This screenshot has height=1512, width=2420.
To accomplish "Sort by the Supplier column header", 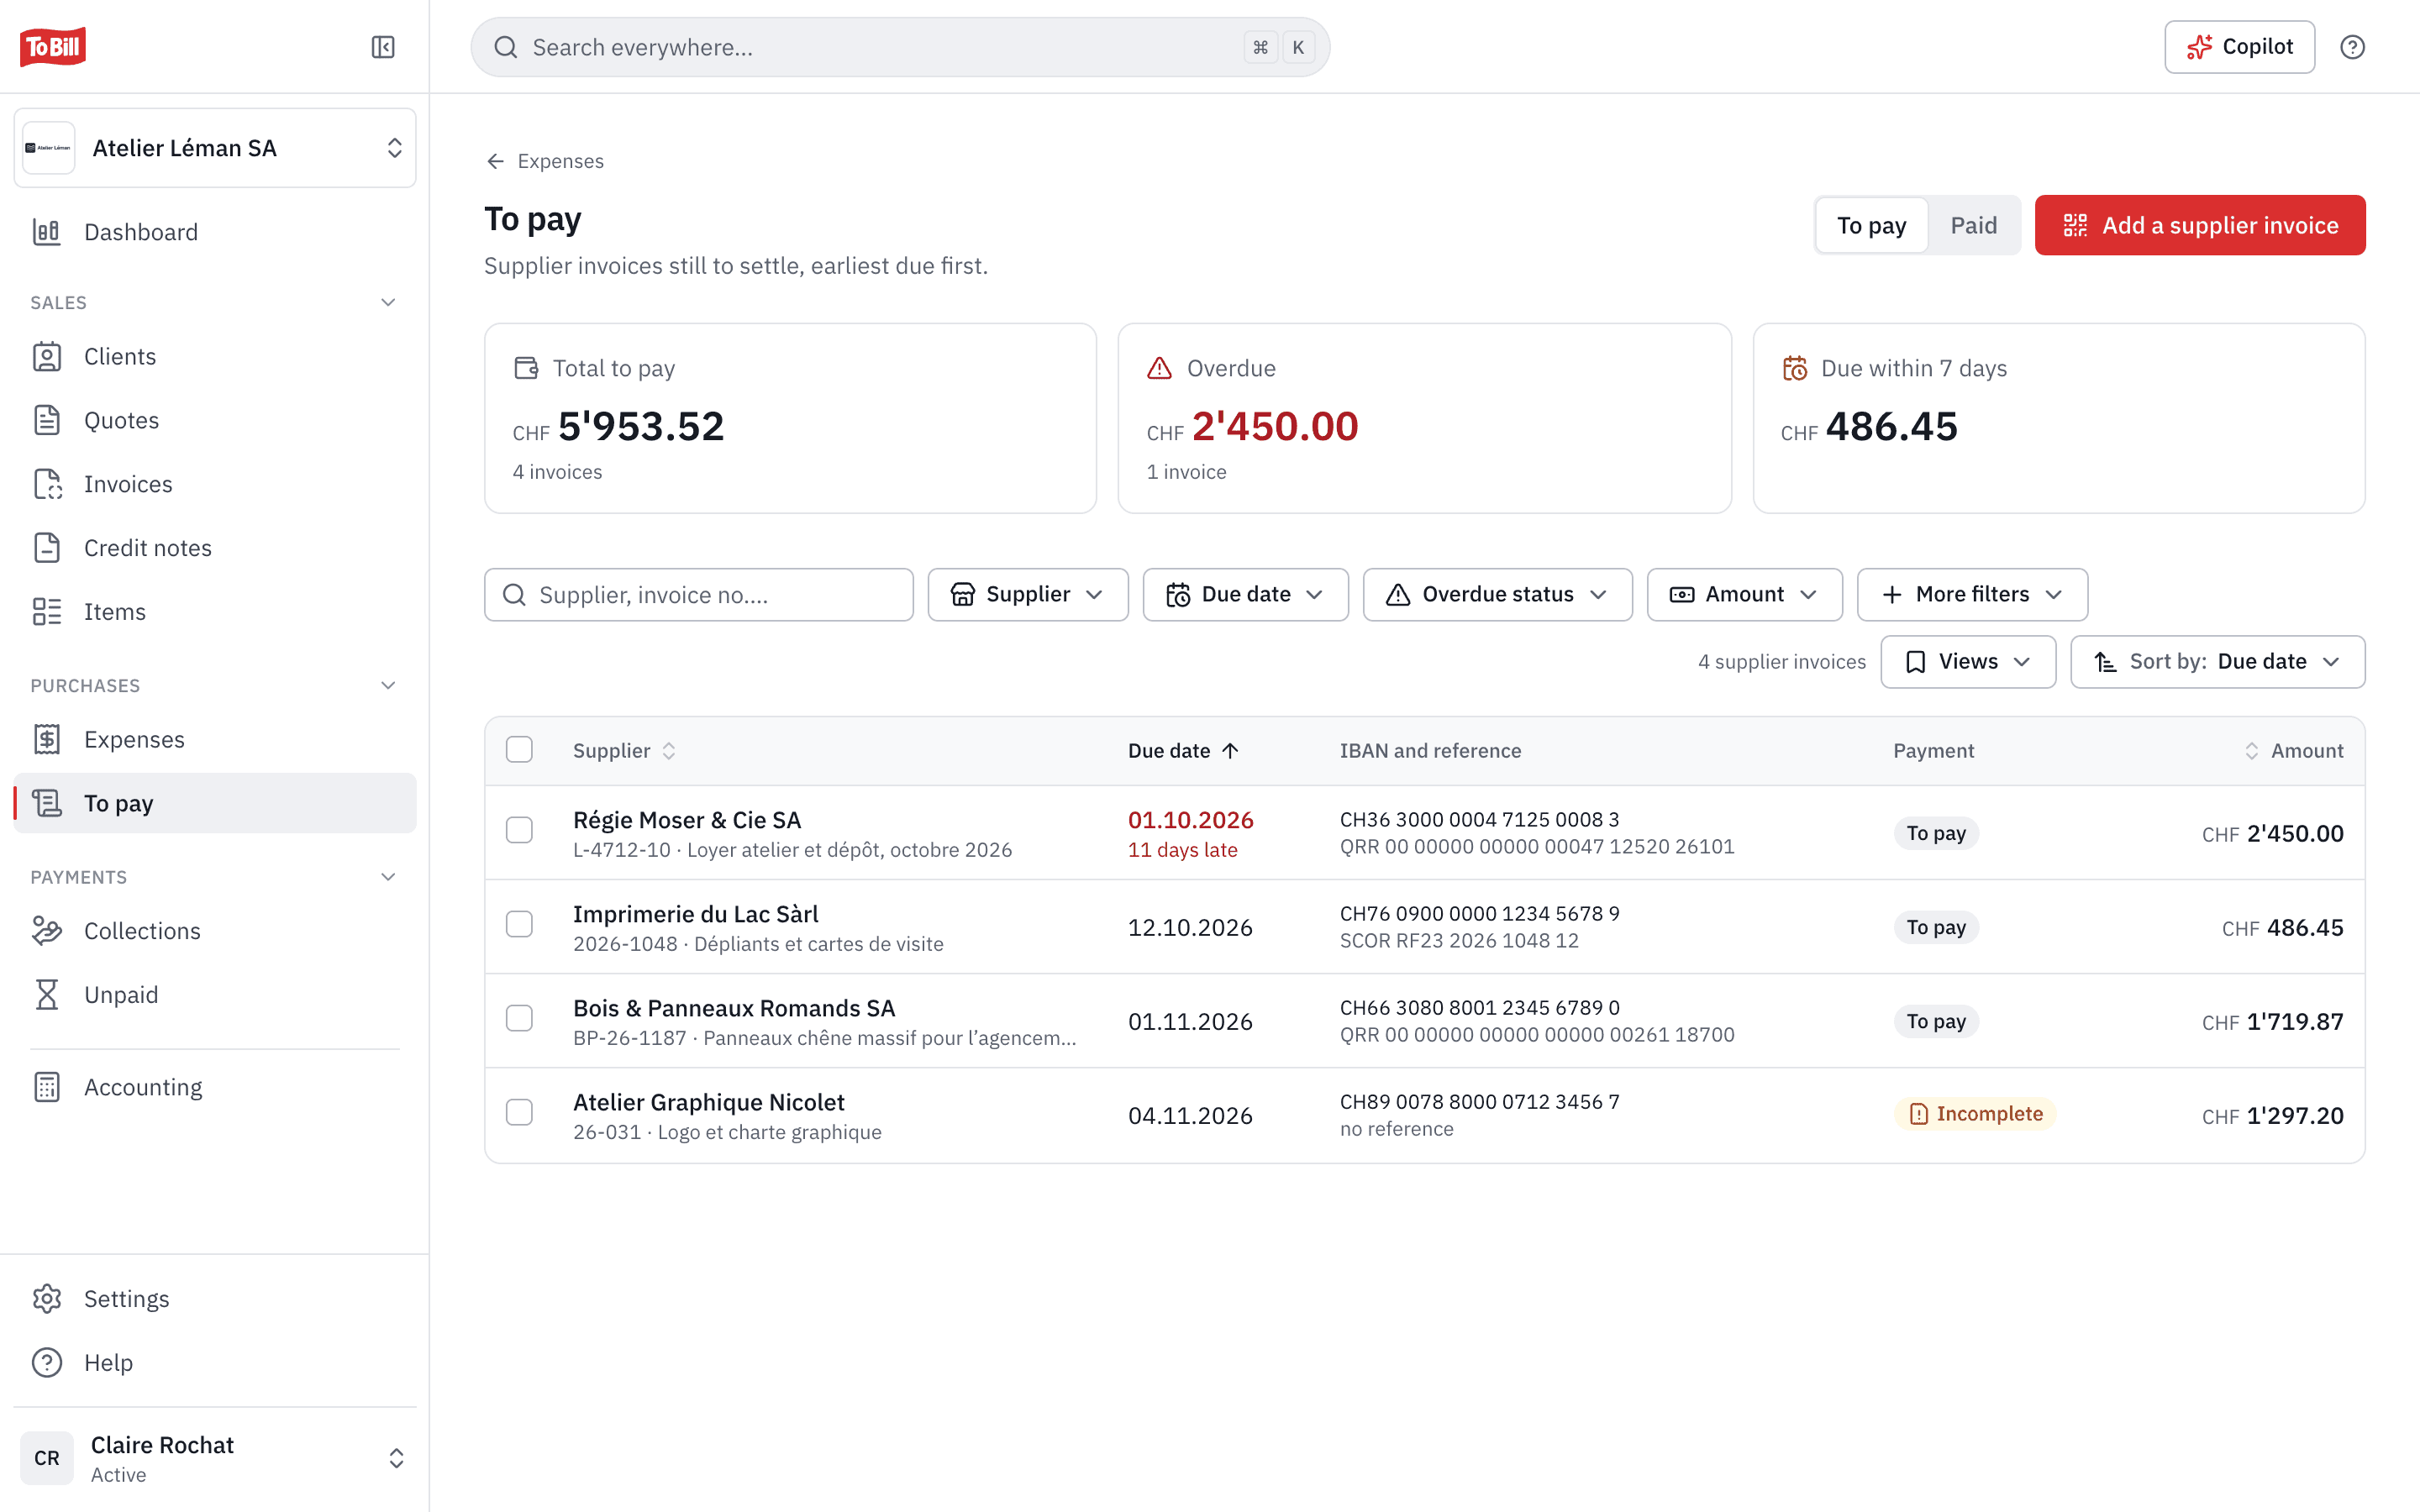I will pyautogui.click(x=625, y=750).
